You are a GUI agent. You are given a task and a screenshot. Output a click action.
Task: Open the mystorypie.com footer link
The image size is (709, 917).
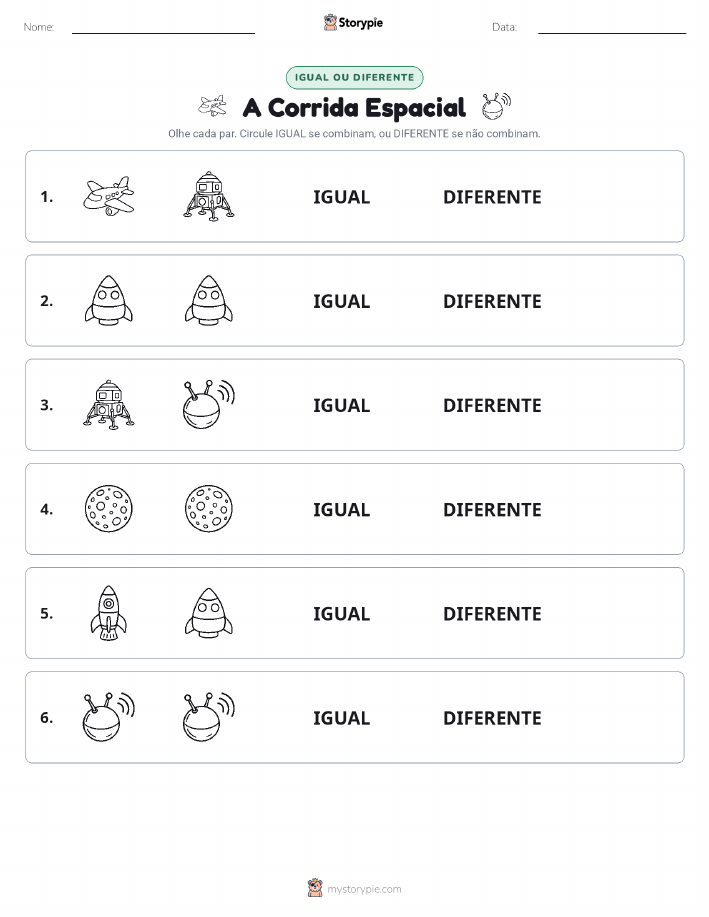(364, 889)
